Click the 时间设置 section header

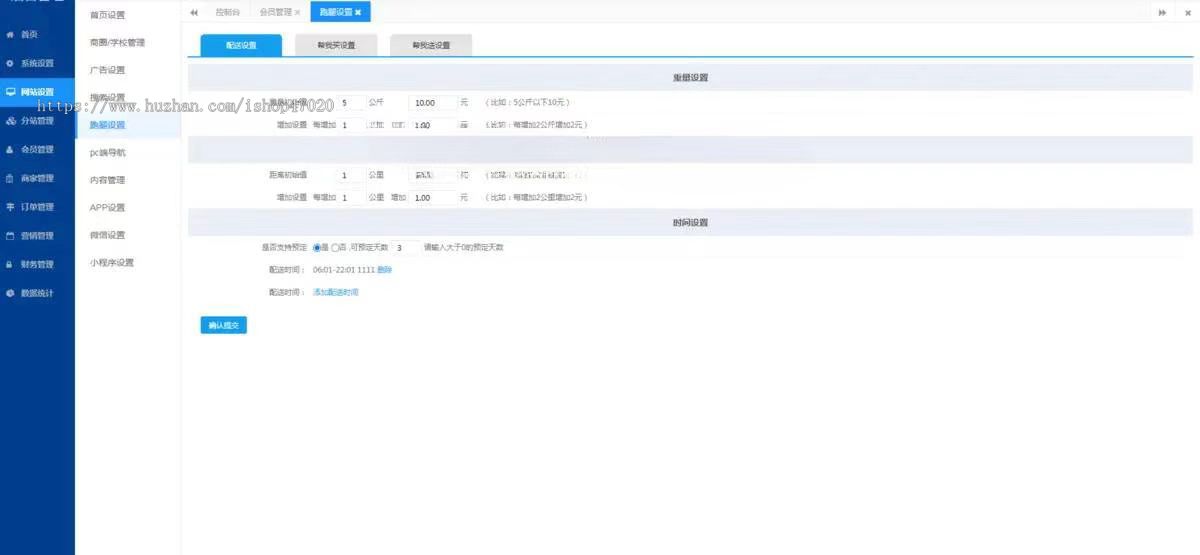691,223
